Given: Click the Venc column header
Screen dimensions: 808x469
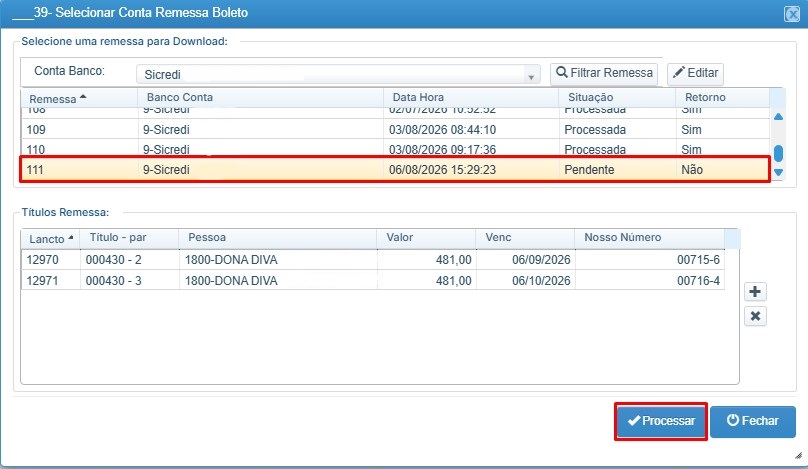Looking at the screenshot, I should click(x=525, y=239).
